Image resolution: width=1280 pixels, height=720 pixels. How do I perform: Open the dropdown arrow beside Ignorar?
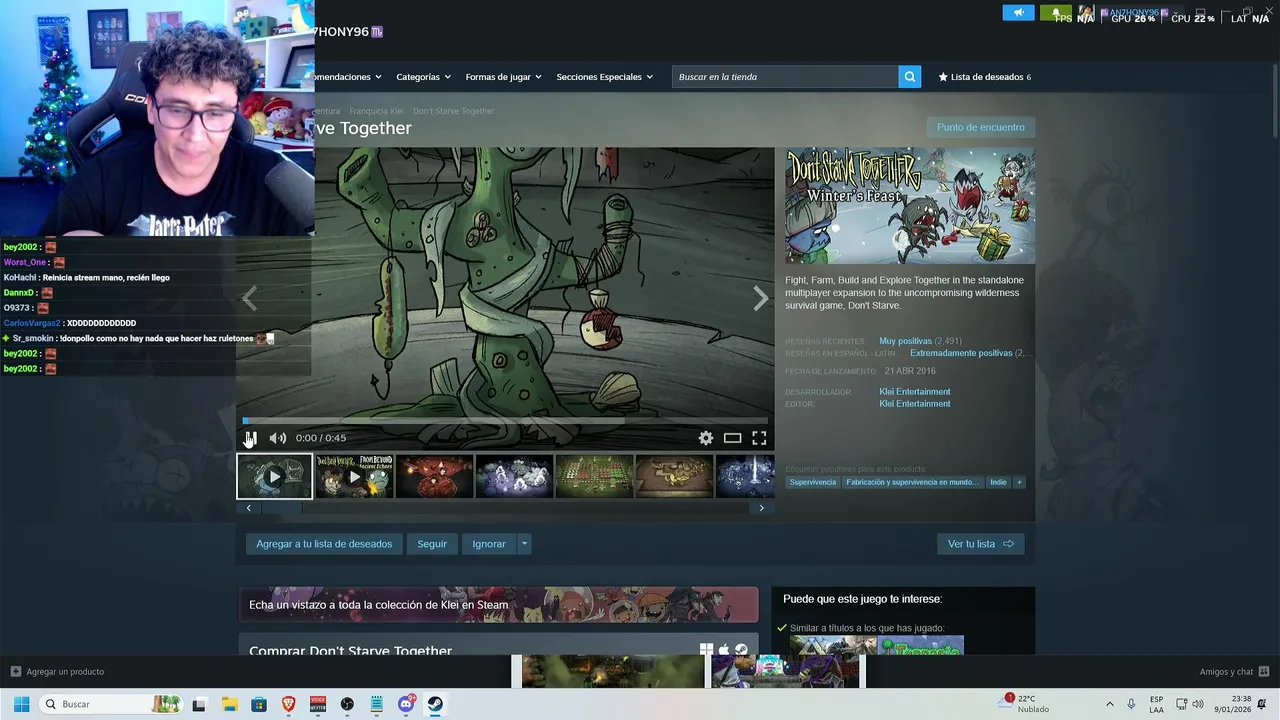coord(524,544)
